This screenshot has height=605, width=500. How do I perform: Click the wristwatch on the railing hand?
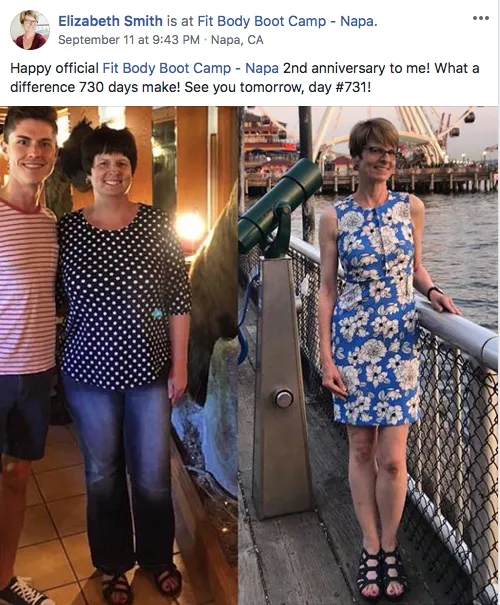pos(434,292)
